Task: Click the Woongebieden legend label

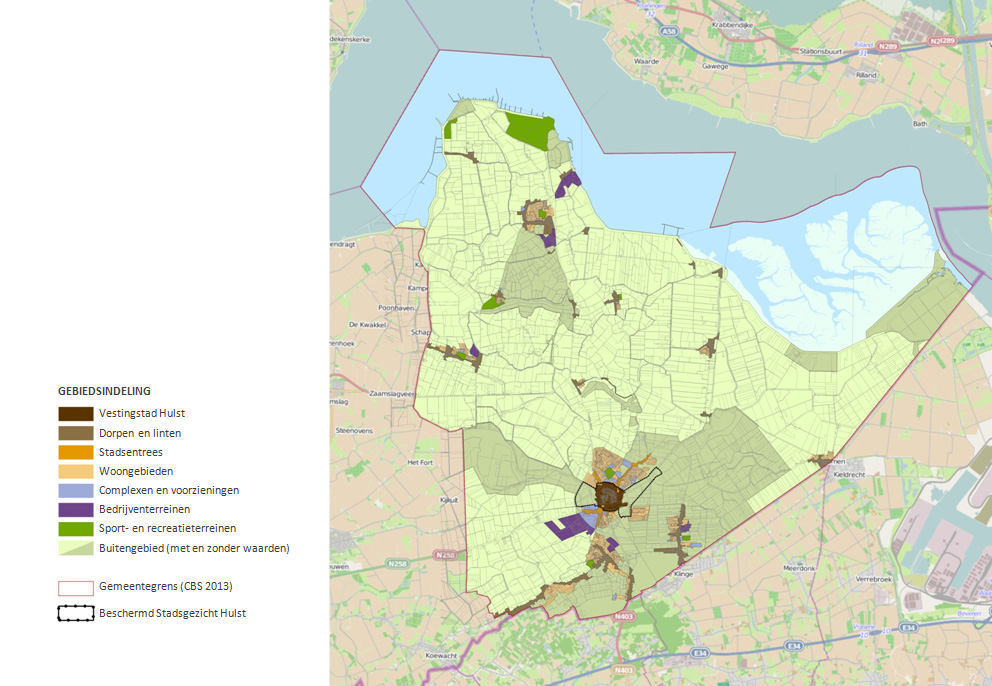Action: click(x=136, y=471)
